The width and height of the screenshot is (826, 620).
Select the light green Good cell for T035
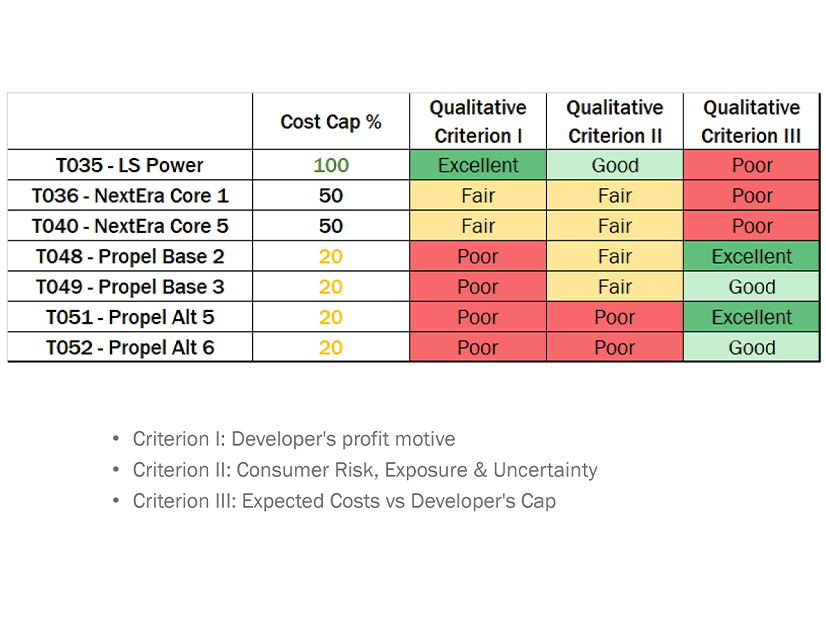point(615,165)
